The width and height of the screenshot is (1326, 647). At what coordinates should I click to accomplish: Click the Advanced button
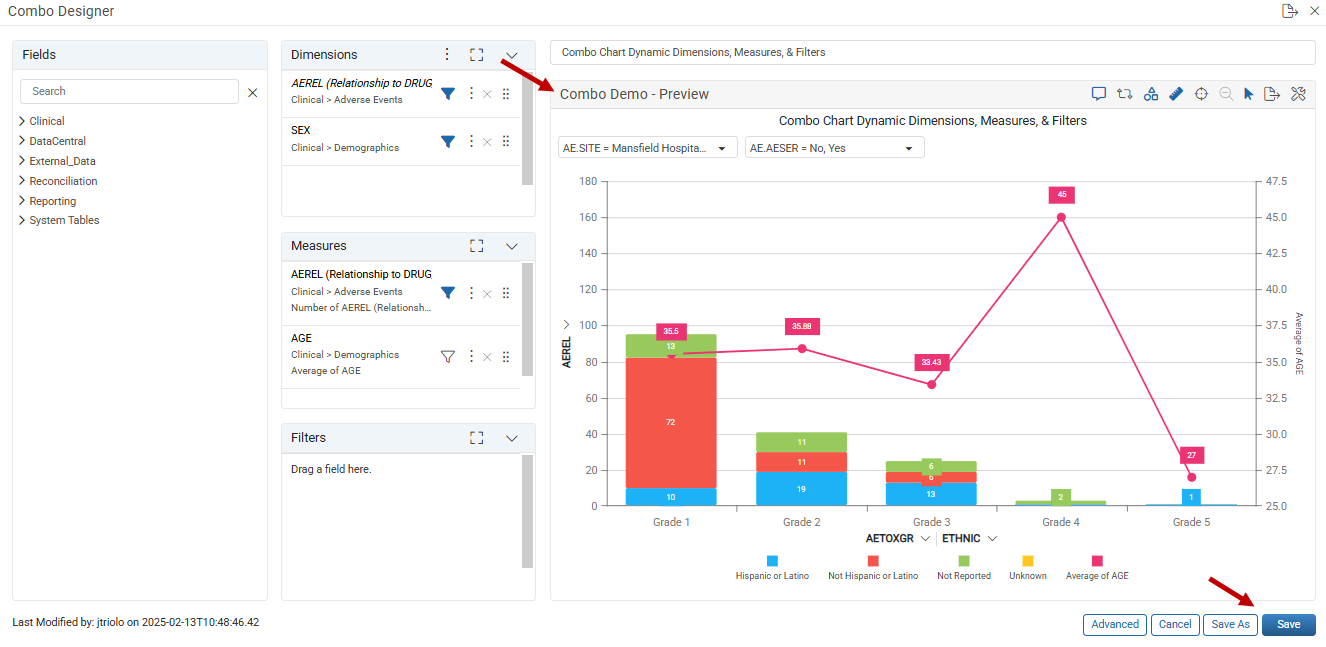(1115, 624)
